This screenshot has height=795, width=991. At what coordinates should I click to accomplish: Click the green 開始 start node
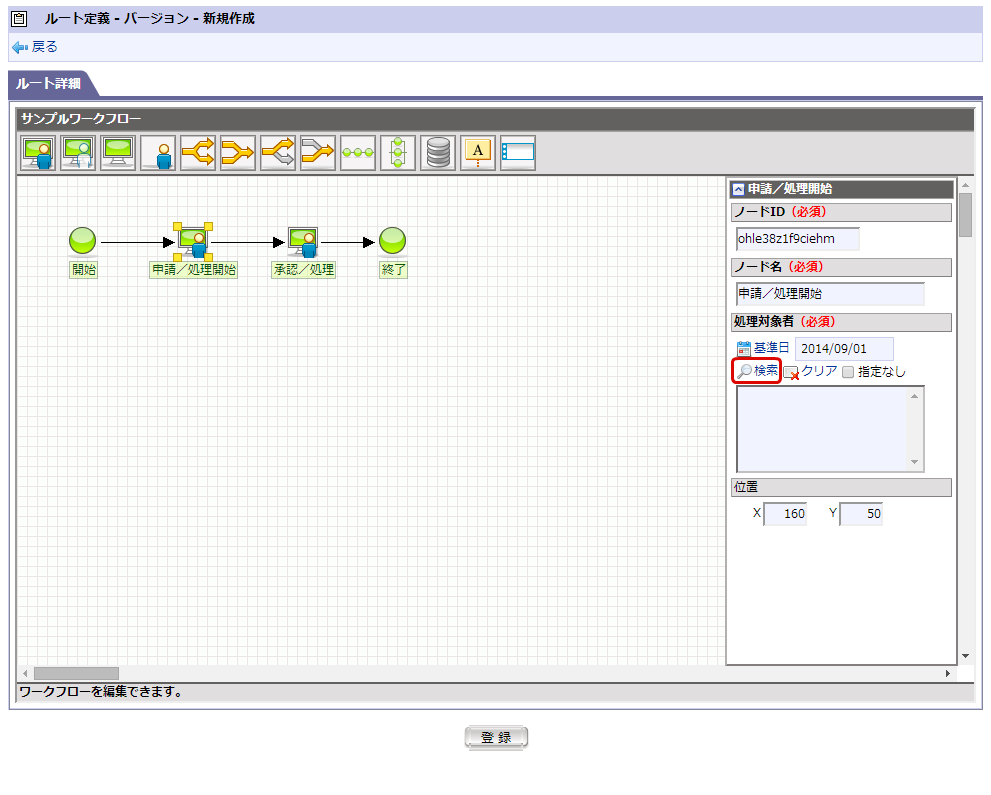pos(82,241)
